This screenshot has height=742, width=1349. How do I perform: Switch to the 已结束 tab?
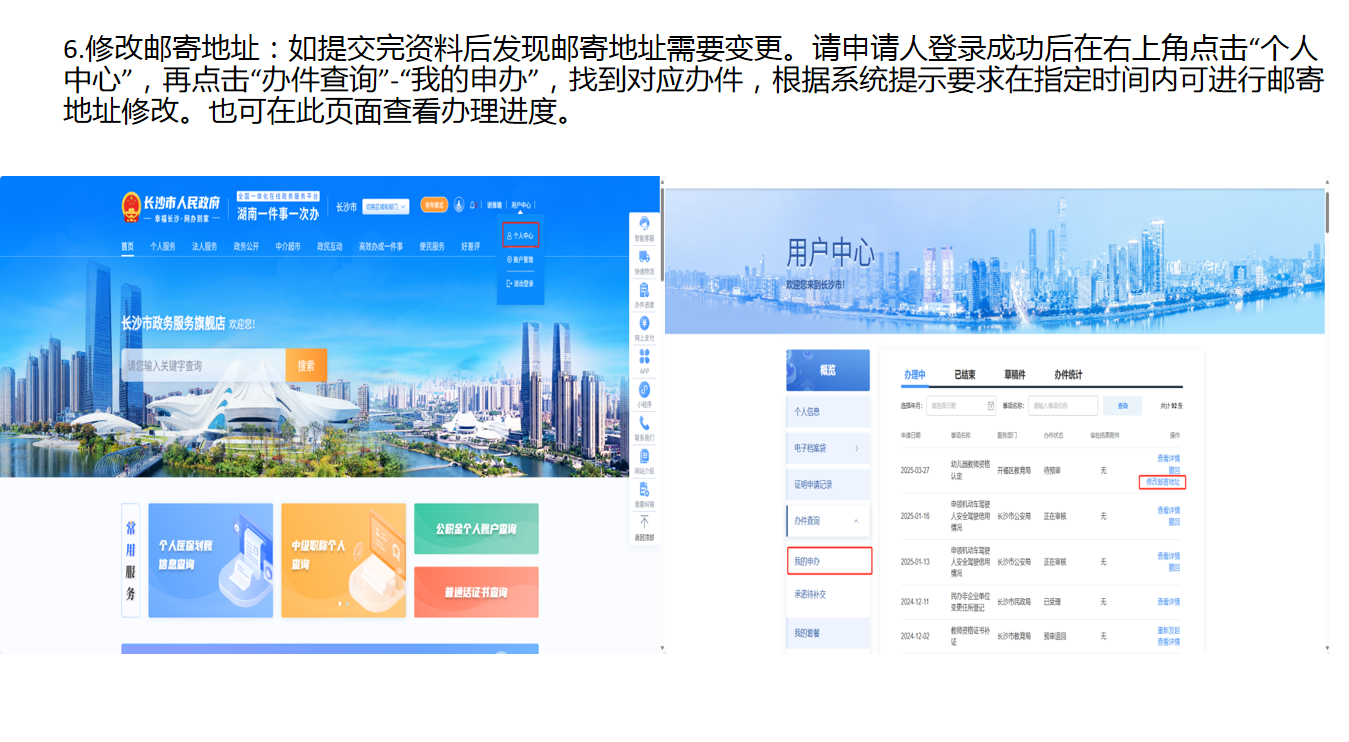tap(964, 375)
